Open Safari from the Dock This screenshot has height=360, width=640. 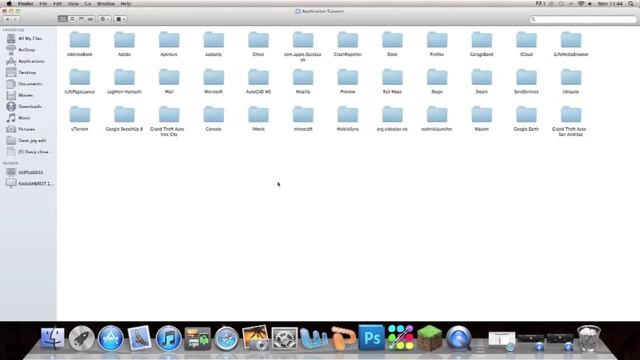pyautogui.click(x=227, y=339)
